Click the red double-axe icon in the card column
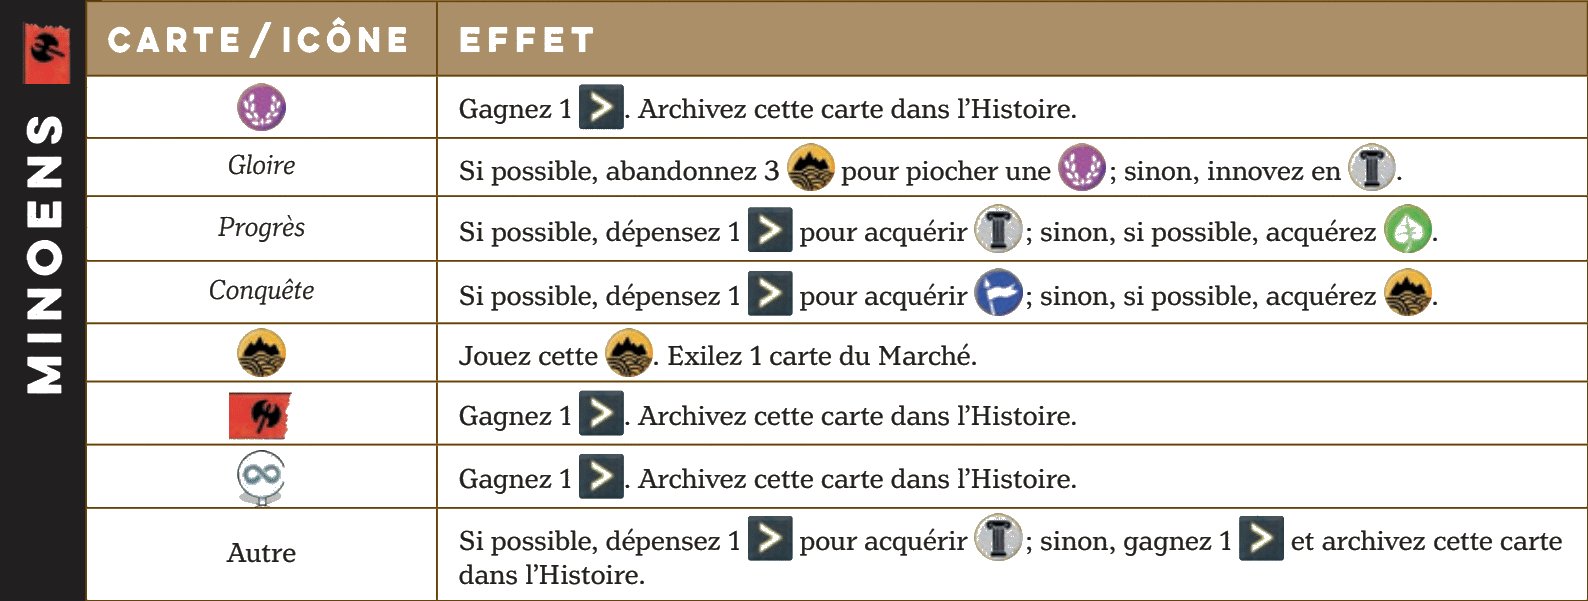The height and width of the screenshot is (601, 1588). pyautogui.click(x=260, y=415)
